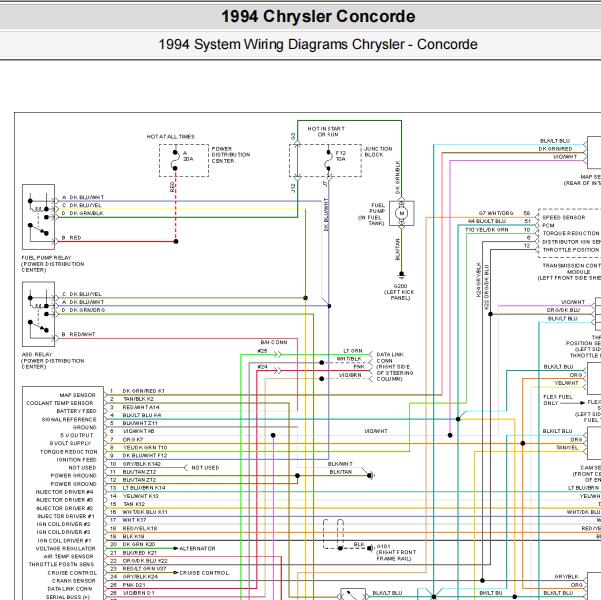The width and height of the screenshot is (601, 600).
Task: Click the 20A fuse A symbol
Action: pyautogui.click(x=175, y=160)
